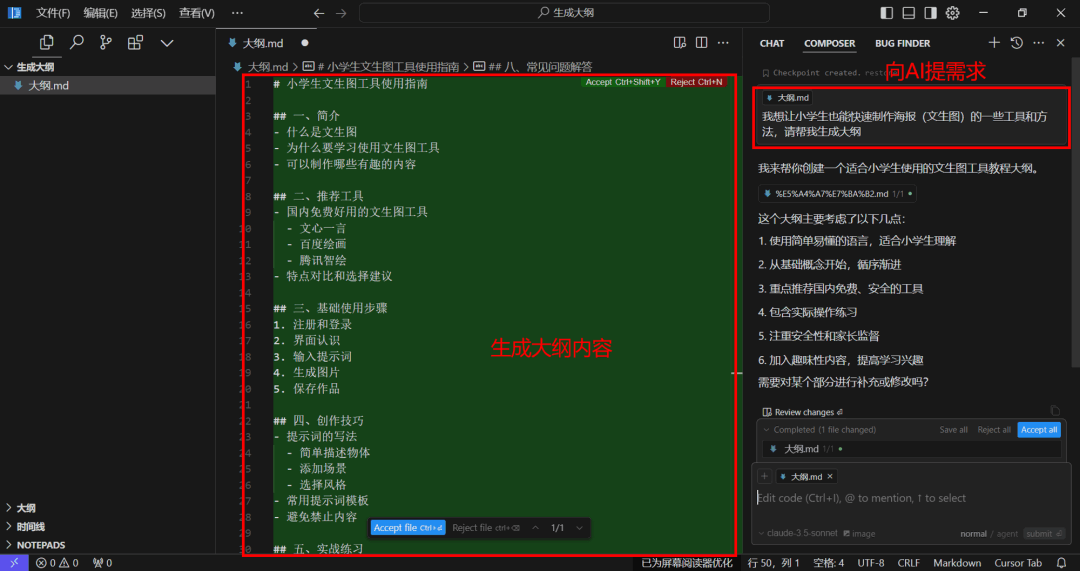Click the Edit code input field
This screenshot has height=571, width=1080.
coord(911,498)
